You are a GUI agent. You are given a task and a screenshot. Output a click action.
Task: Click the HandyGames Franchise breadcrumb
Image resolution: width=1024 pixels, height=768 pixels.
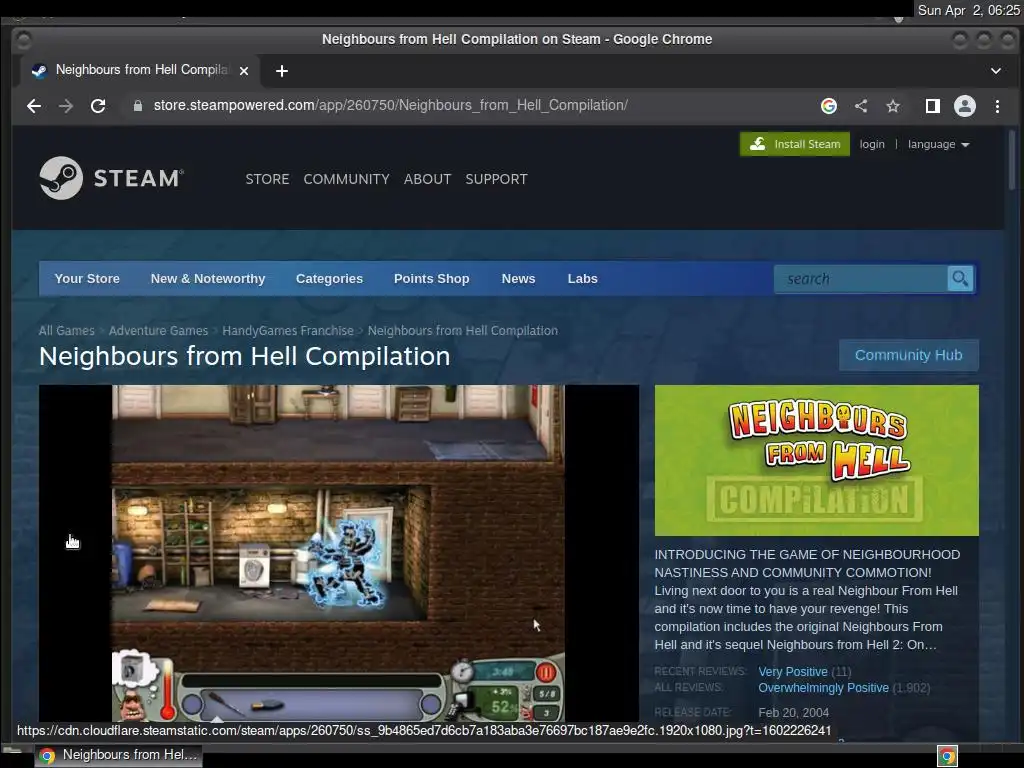click(x=287, y=330)
